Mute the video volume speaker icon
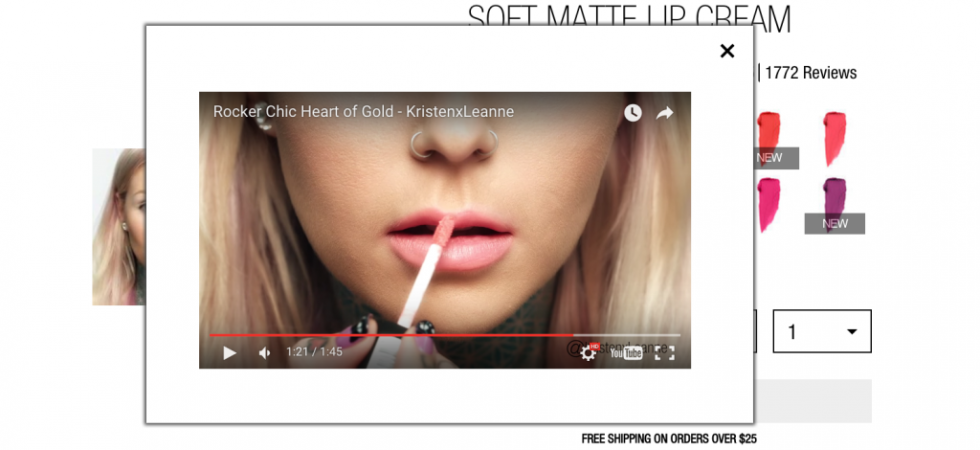Viewport: 980px width, 450px height. 264,352
